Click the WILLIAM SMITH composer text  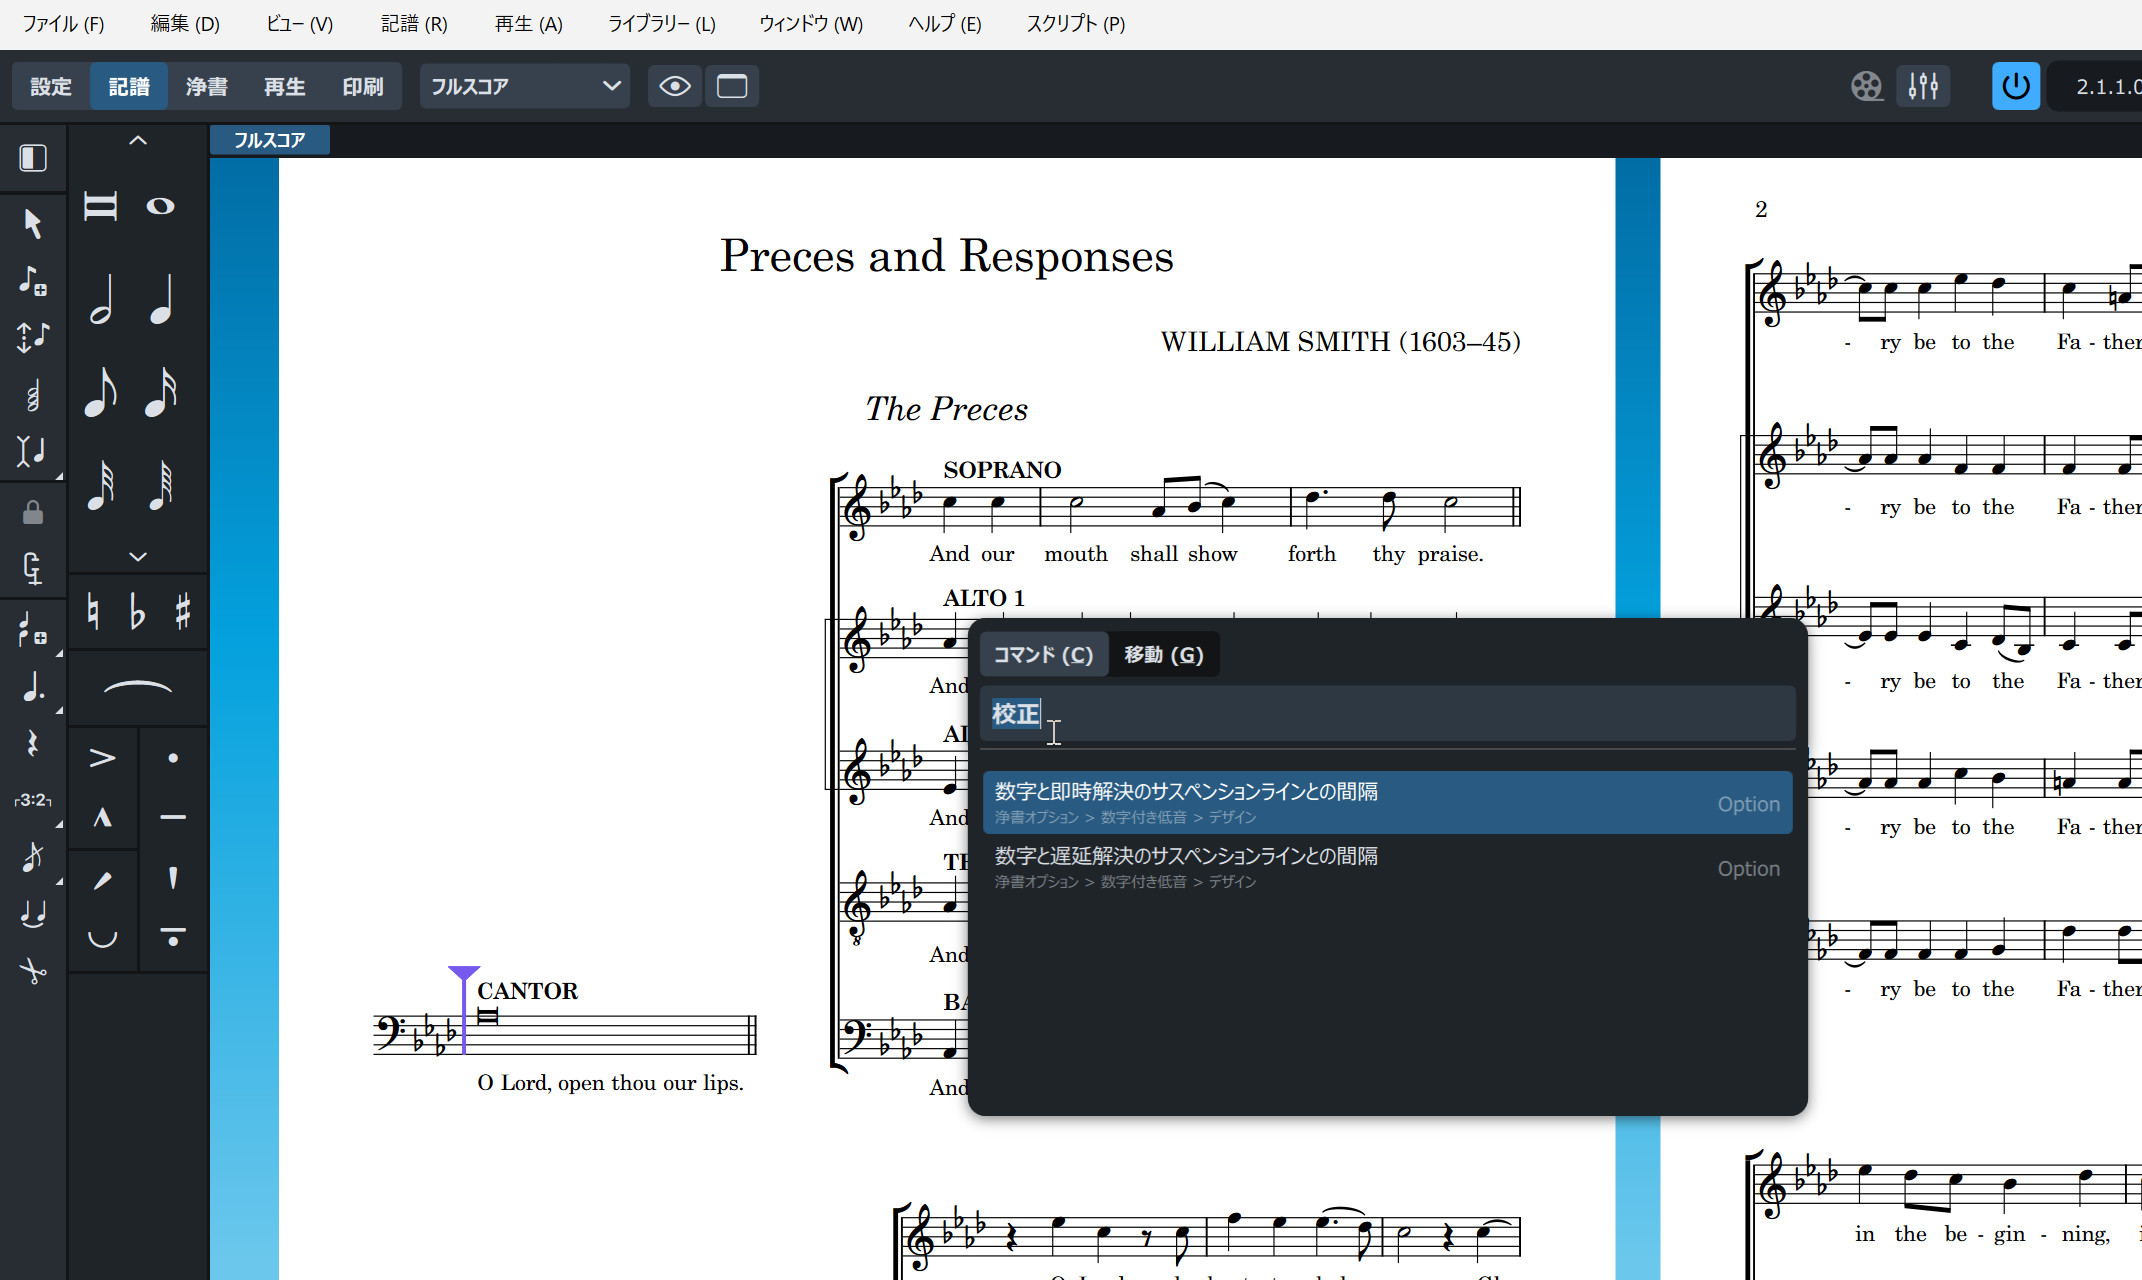(1340, 342)
